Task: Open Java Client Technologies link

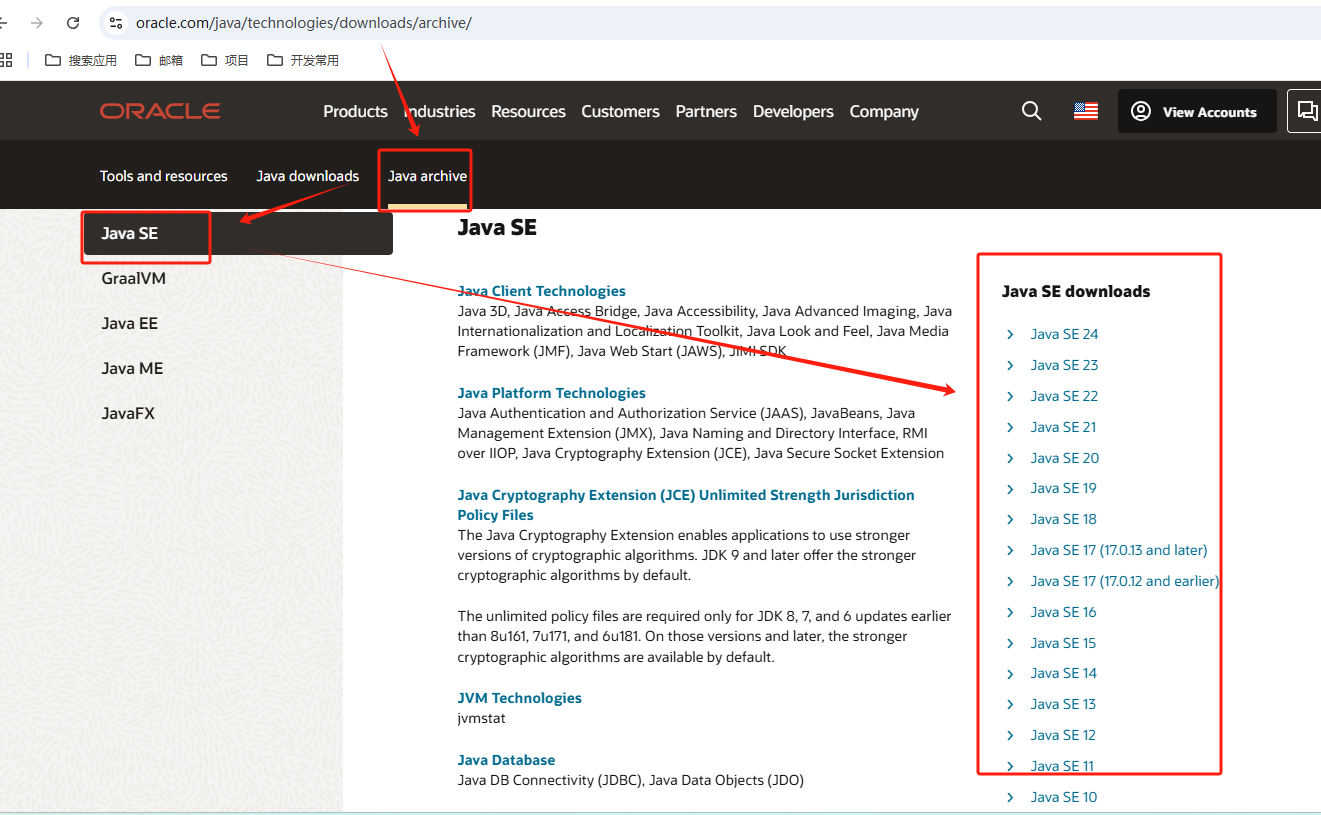Action: 541,291
